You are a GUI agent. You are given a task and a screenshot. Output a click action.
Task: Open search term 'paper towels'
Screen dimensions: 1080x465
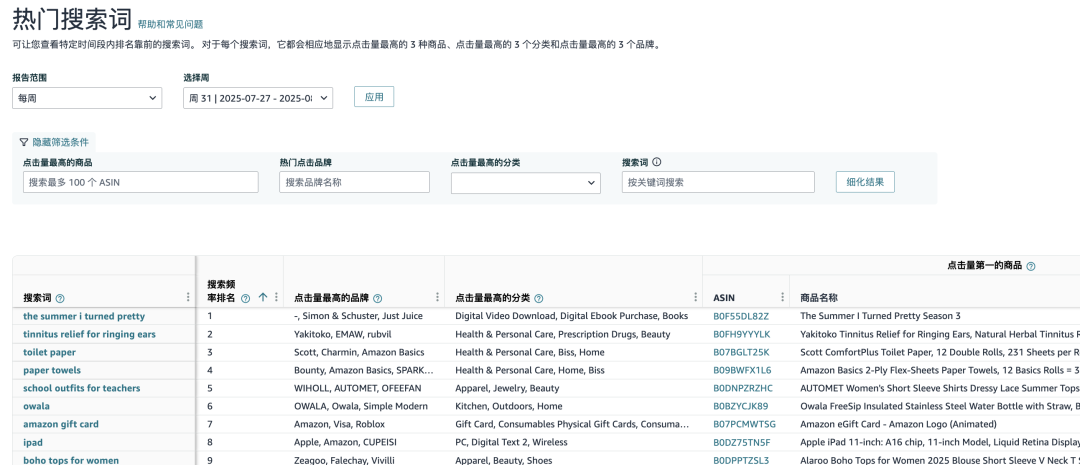tap(52, 370)
